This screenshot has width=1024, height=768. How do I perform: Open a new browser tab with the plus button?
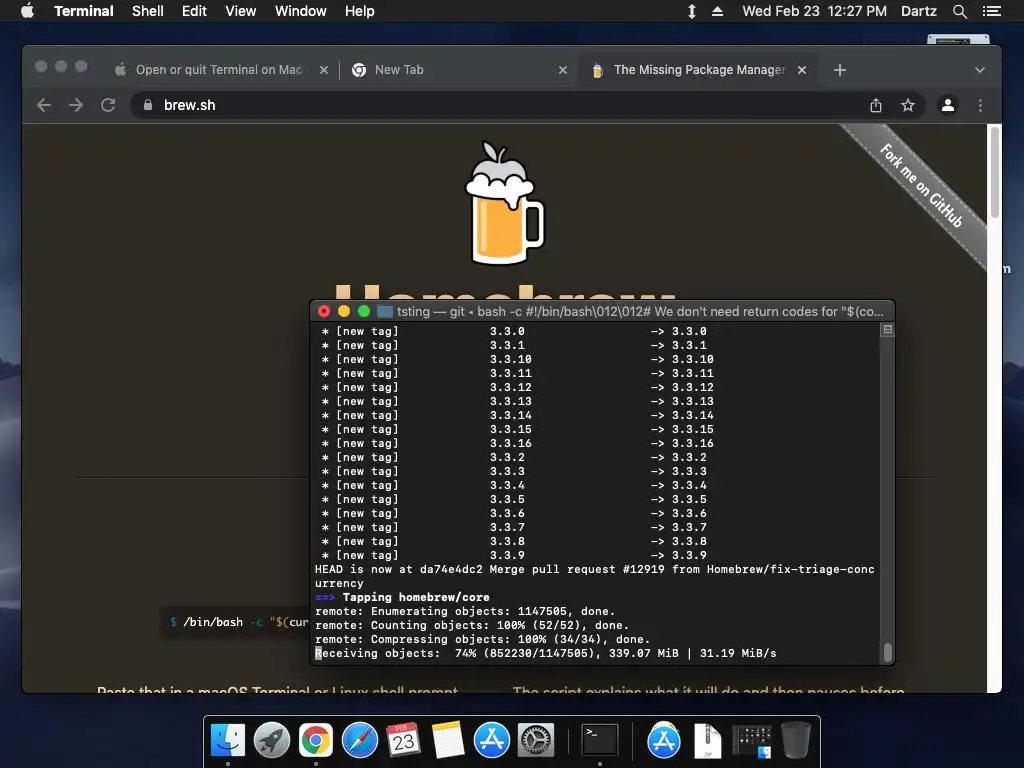(840, 70)
